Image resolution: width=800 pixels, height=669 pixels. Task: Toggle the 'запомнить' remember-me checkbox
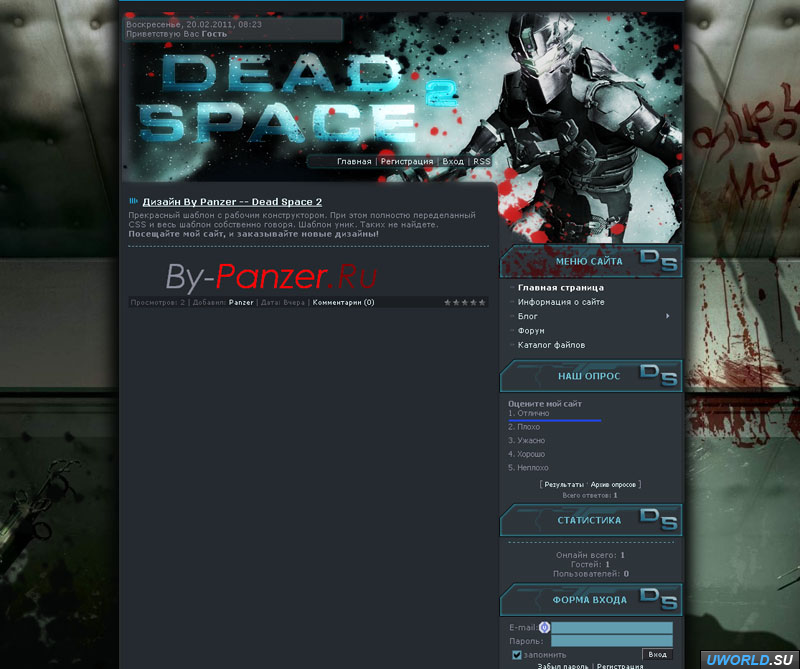516,655
